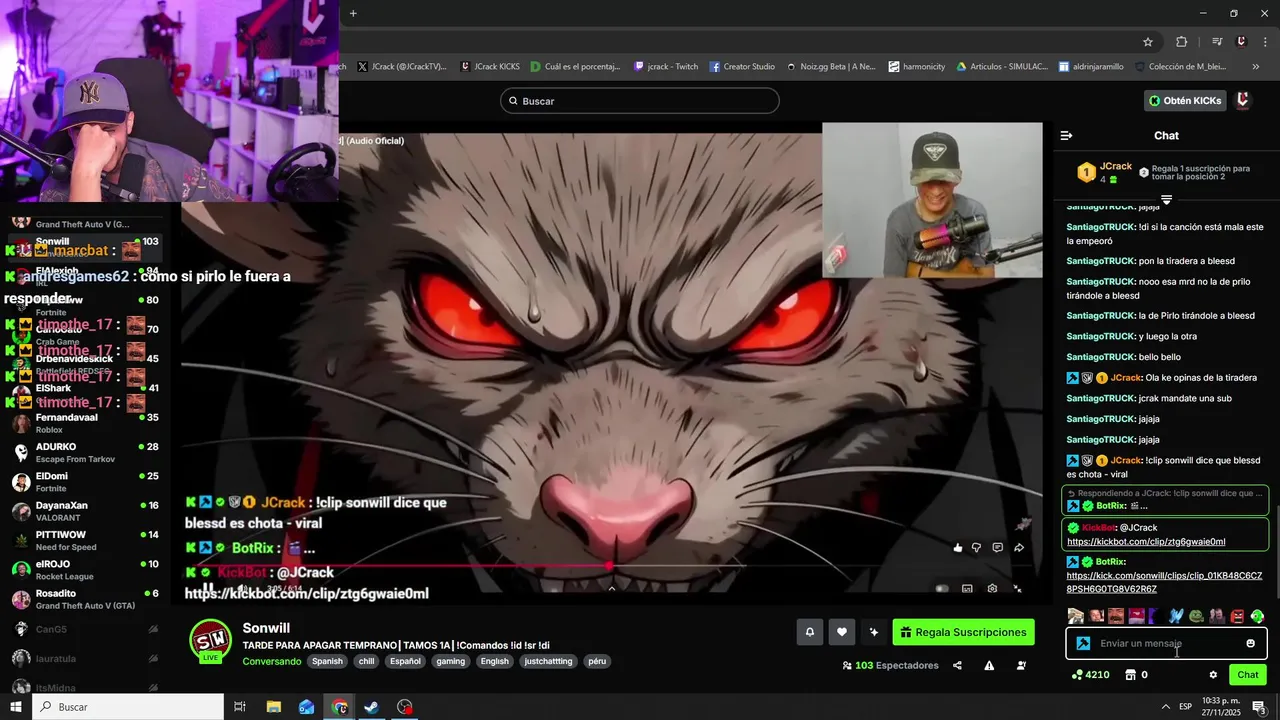This screenshot has height=720, width=1280.
Task: Click the sparkle icon beside the heart button
Action: click(874, 632)
